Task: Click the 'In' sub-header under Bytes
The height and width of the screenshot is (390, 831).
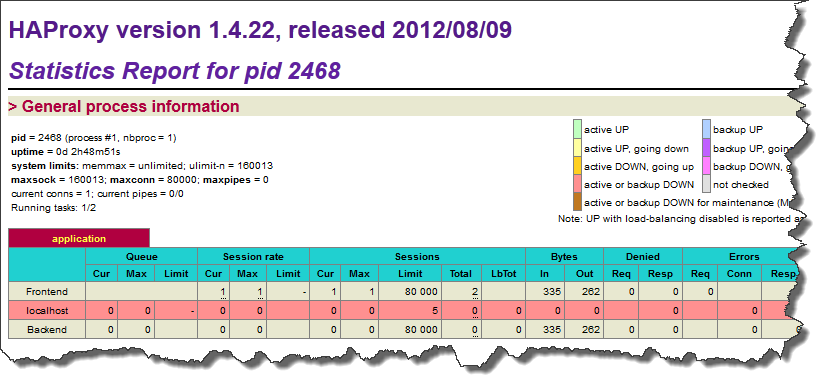Action: coord(545,273)
